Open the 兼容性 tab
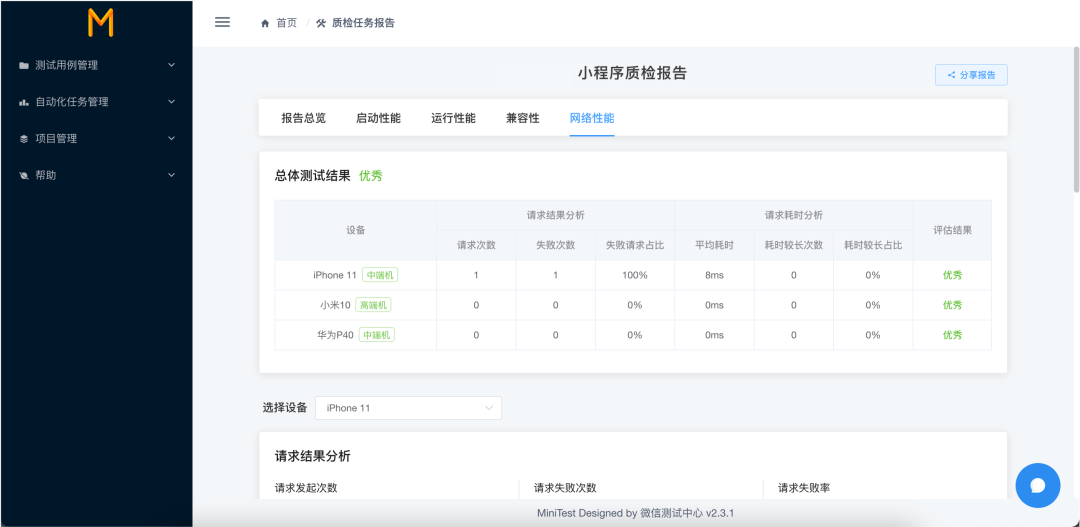This screenshot has height=527, width=1080. coord(523,118)
